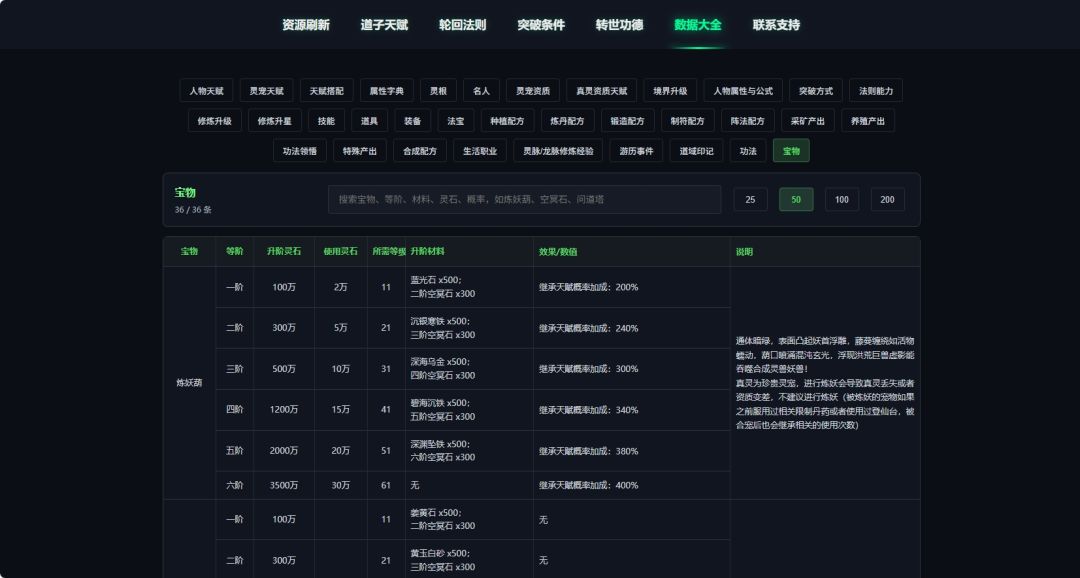Open the 炼丹配方 category
1080x578 pixels.
point(568,121)
